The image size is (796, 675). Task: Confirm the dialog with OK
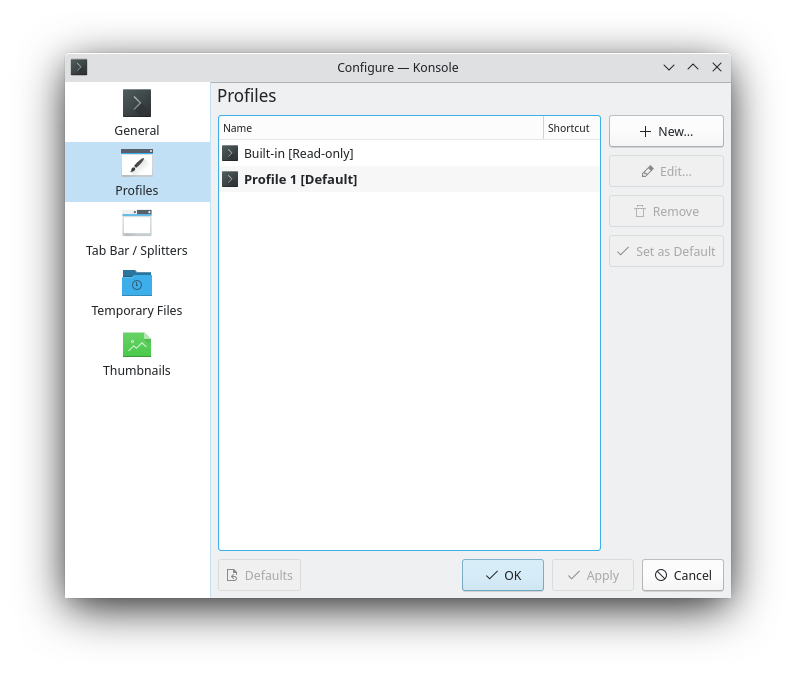pyautogui.click(x=503, y=575)
